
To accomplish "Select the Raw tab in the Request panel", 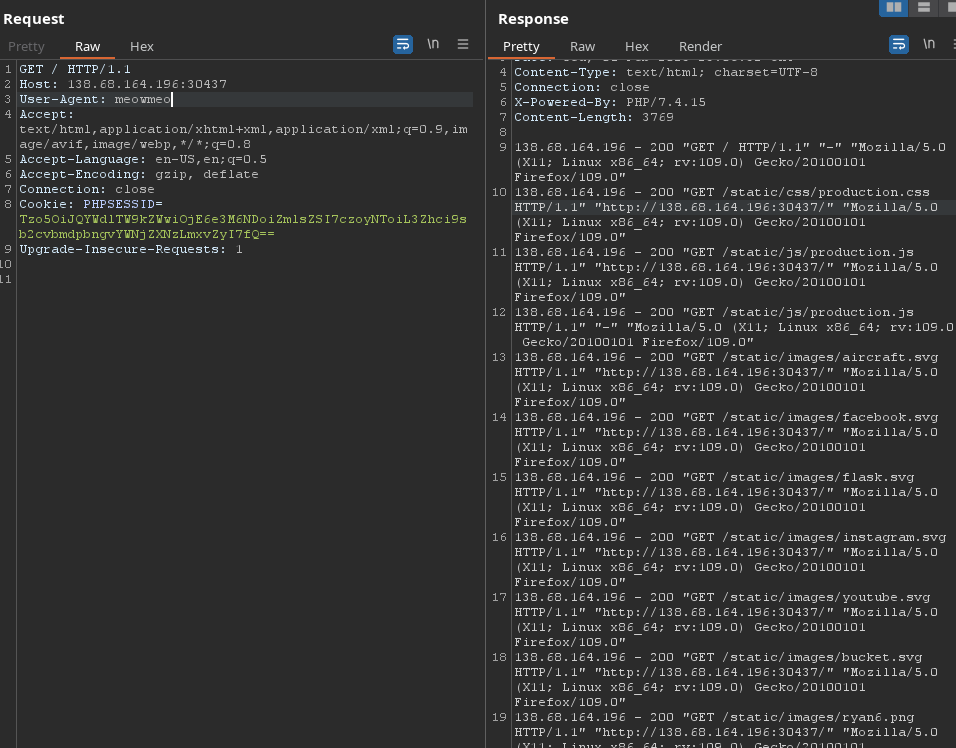I will tap(87, 46).
